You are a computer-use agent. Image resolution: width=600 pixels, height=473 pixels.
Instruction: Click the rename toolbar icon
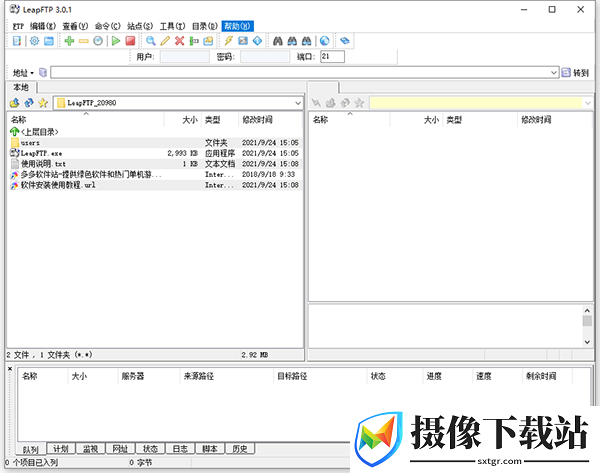[194, 41]
